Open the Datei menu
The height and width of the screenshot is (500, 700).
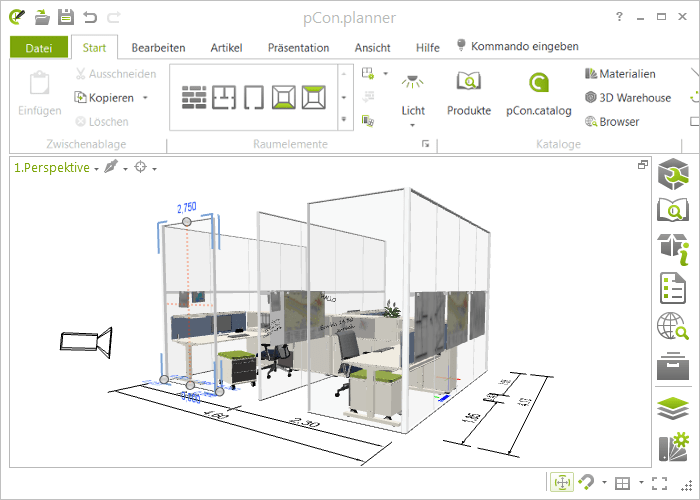[x=39, y=48]
